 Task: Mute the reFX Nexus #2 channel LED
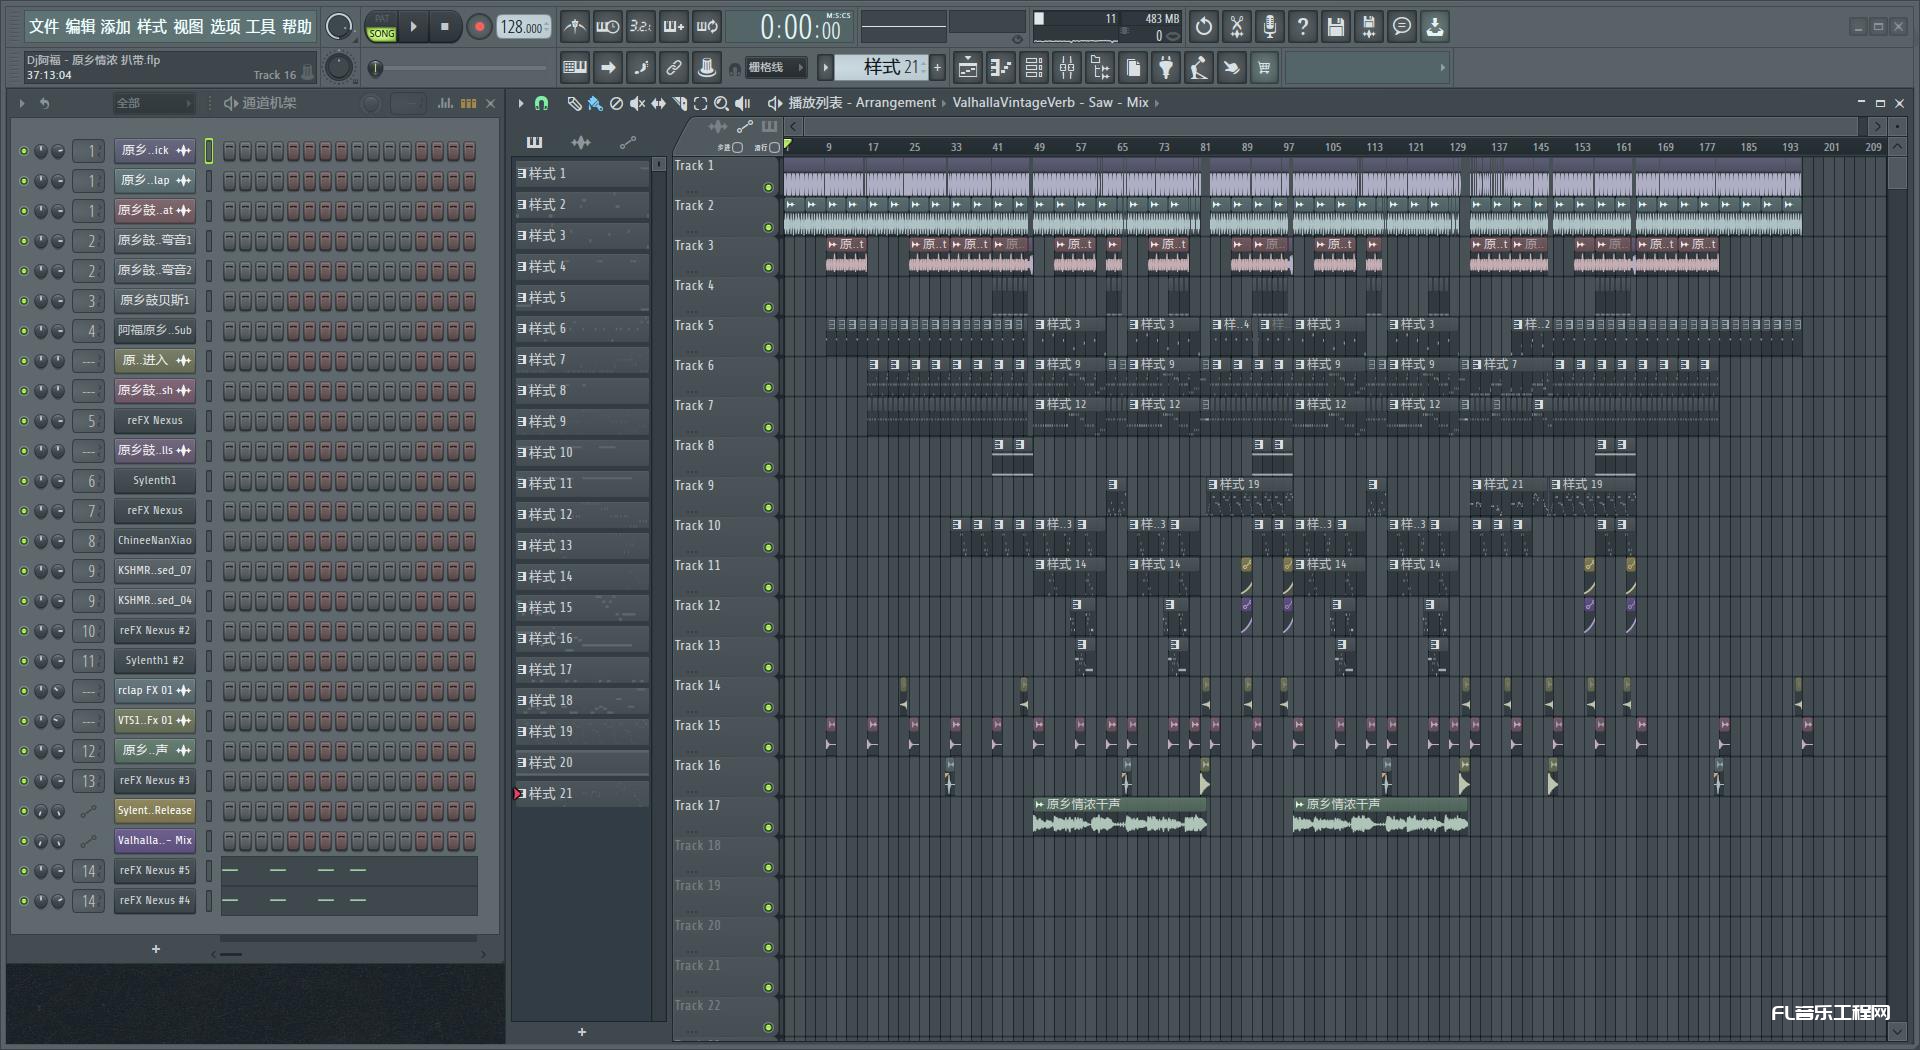pyautogui.click(x=24, y=631)
